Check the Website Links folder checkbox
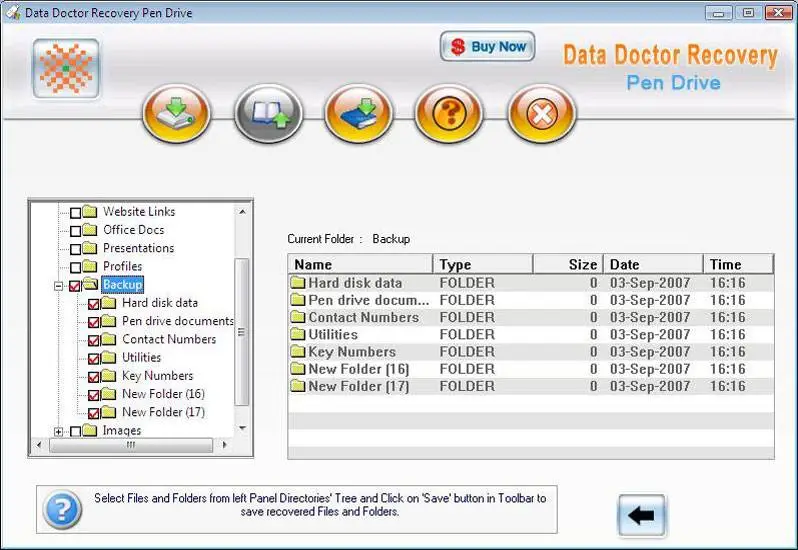 75,213
